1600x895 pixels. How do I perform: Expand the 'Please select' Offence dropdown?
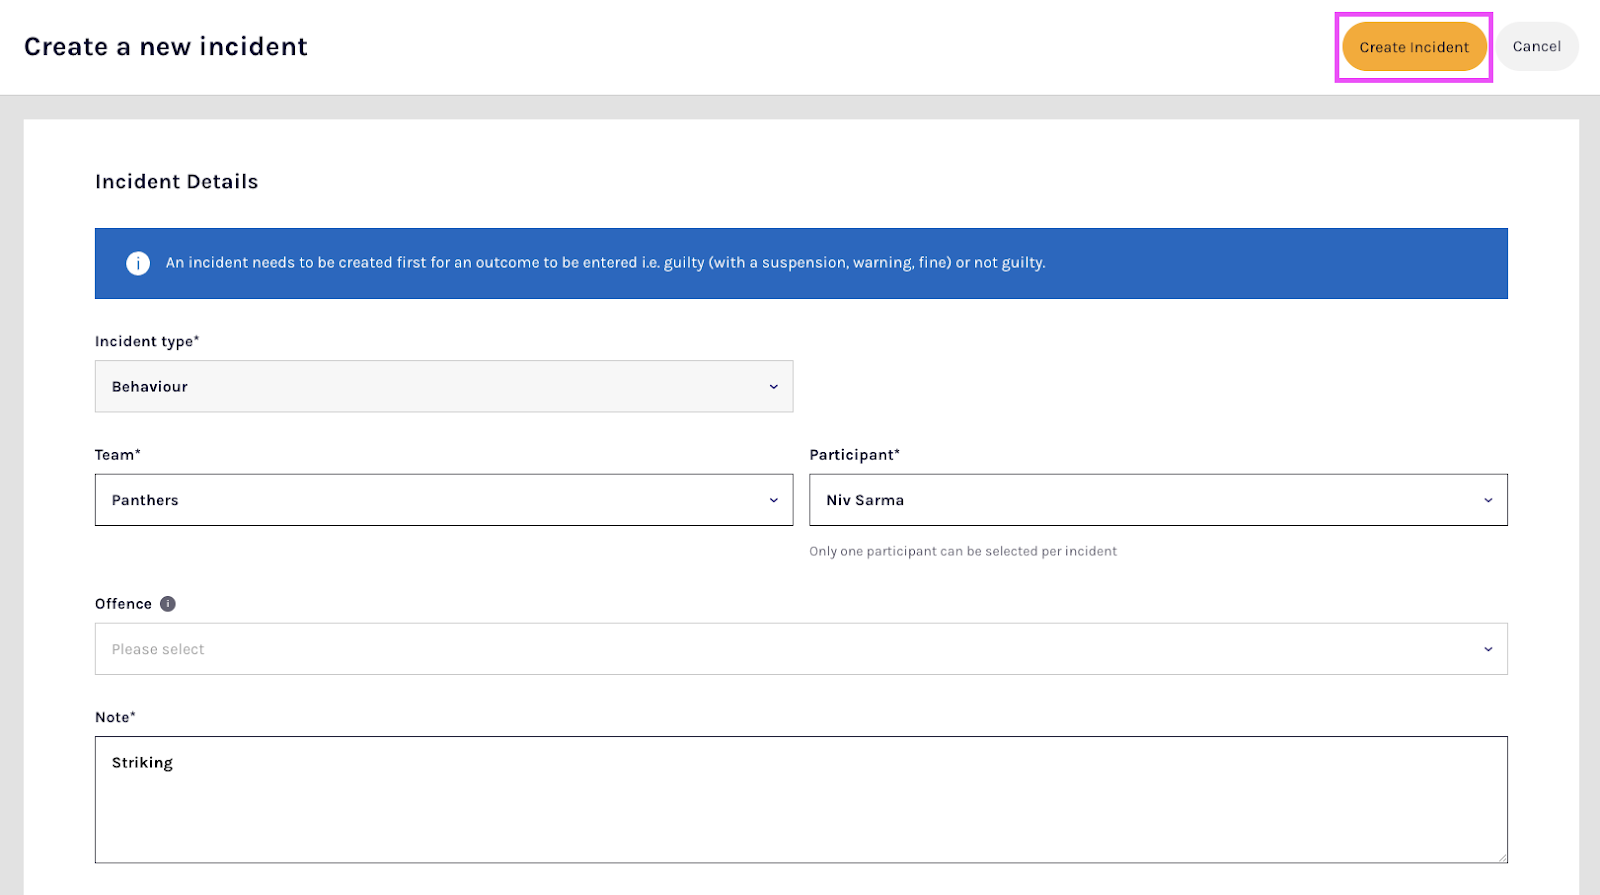[x=800, y=649]
